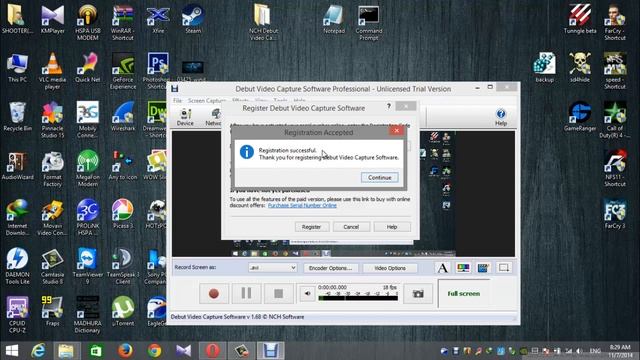640x360 pixels.
Task: Close the Registration Accepted dialog
Action: point(396,131)
